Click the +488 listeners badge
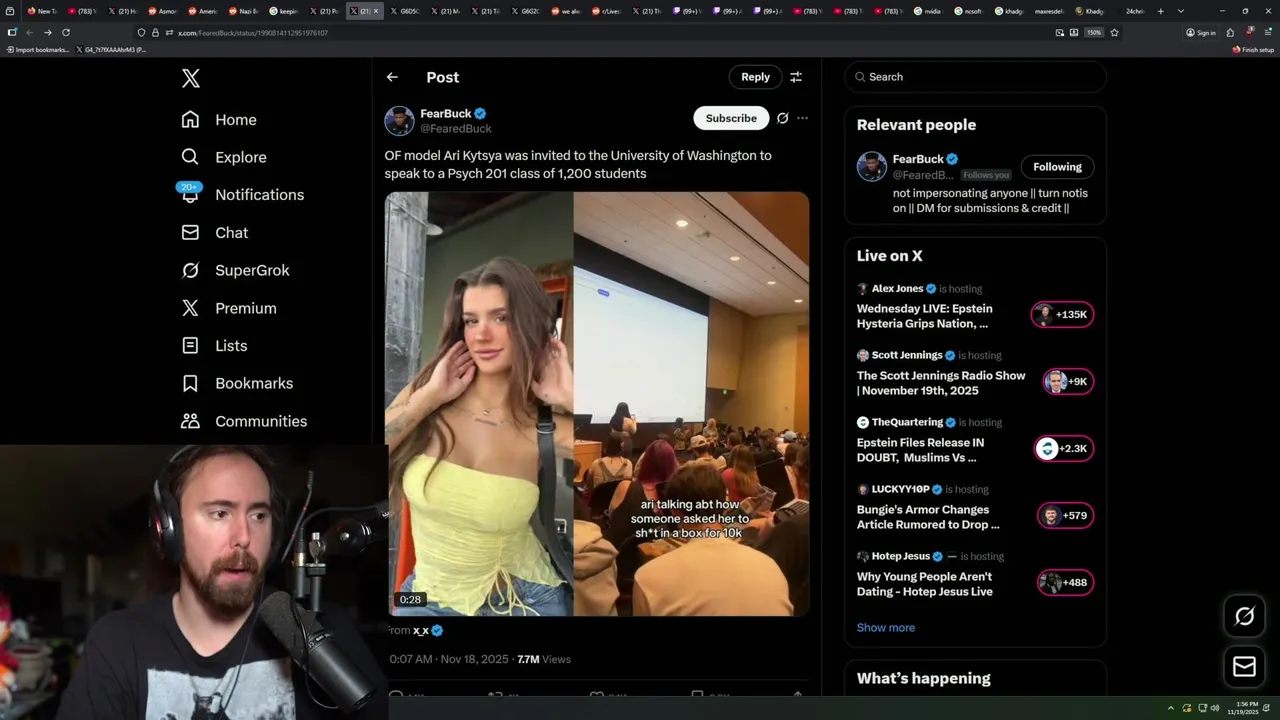The image size is (1280, 720). point(1065,582)
